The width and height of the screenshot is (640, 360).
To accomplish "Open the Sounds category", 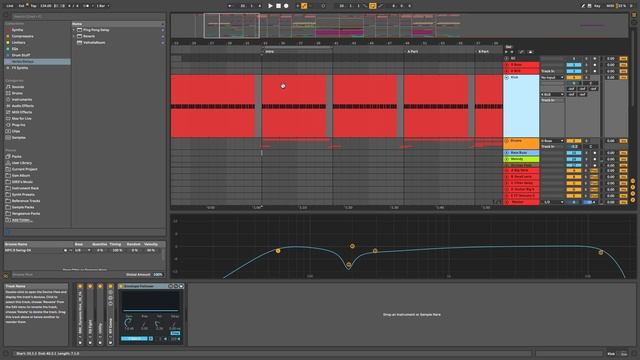I will (18, 87).
